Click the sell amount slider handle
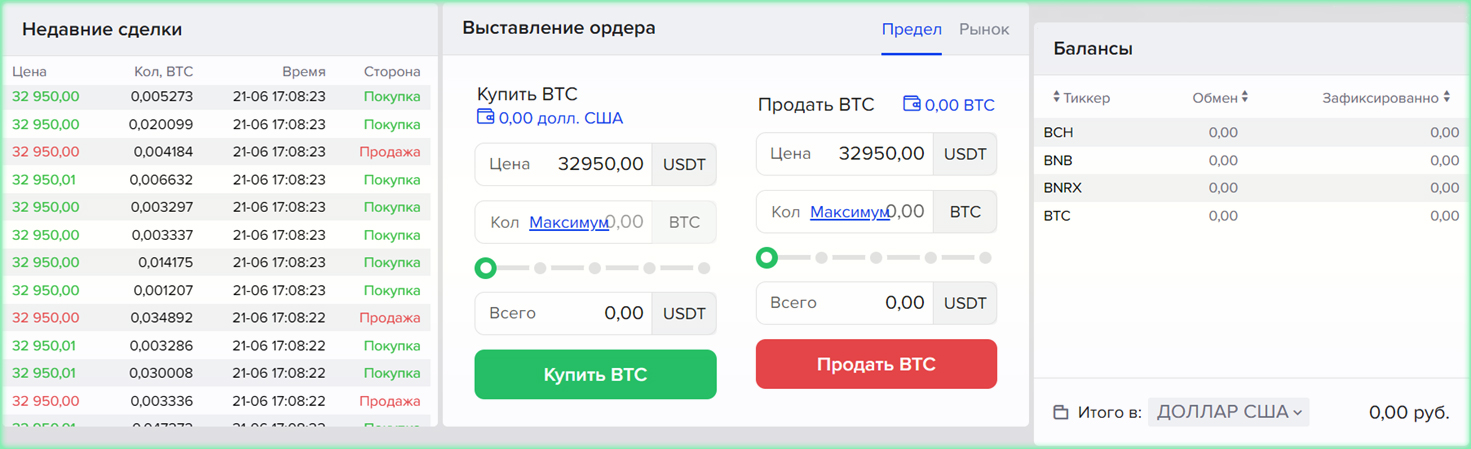The image size is (1471, 449). pyautogui.click(x=767, y=258)
